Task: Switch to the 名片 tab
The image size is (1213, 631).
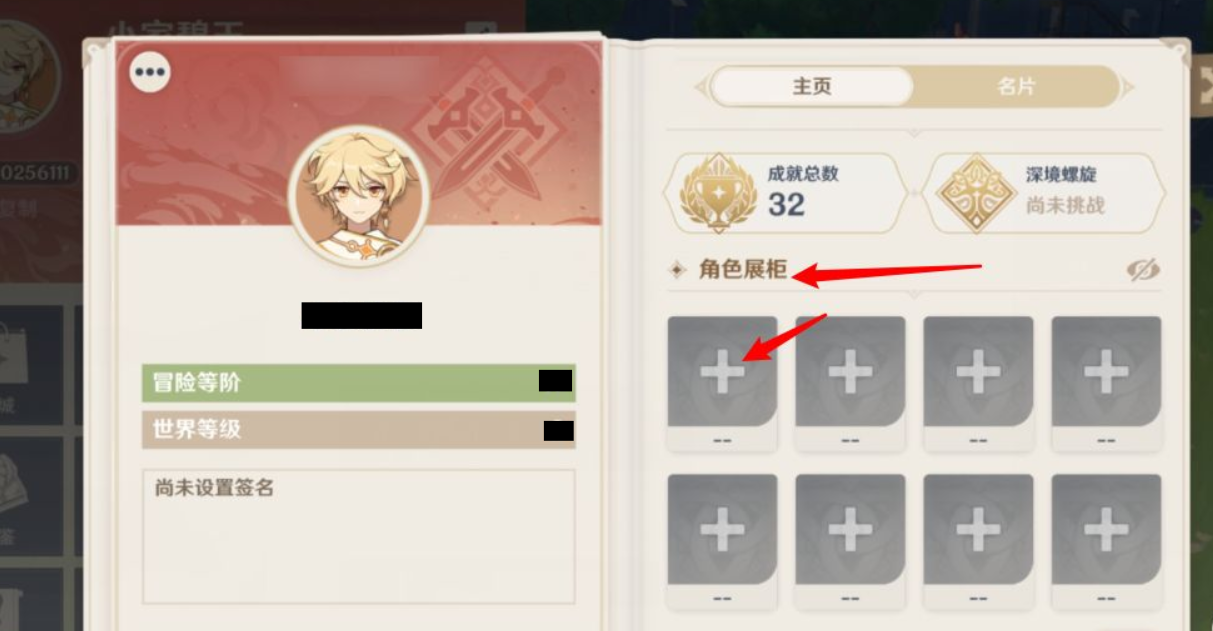Action: (1015, 87)
